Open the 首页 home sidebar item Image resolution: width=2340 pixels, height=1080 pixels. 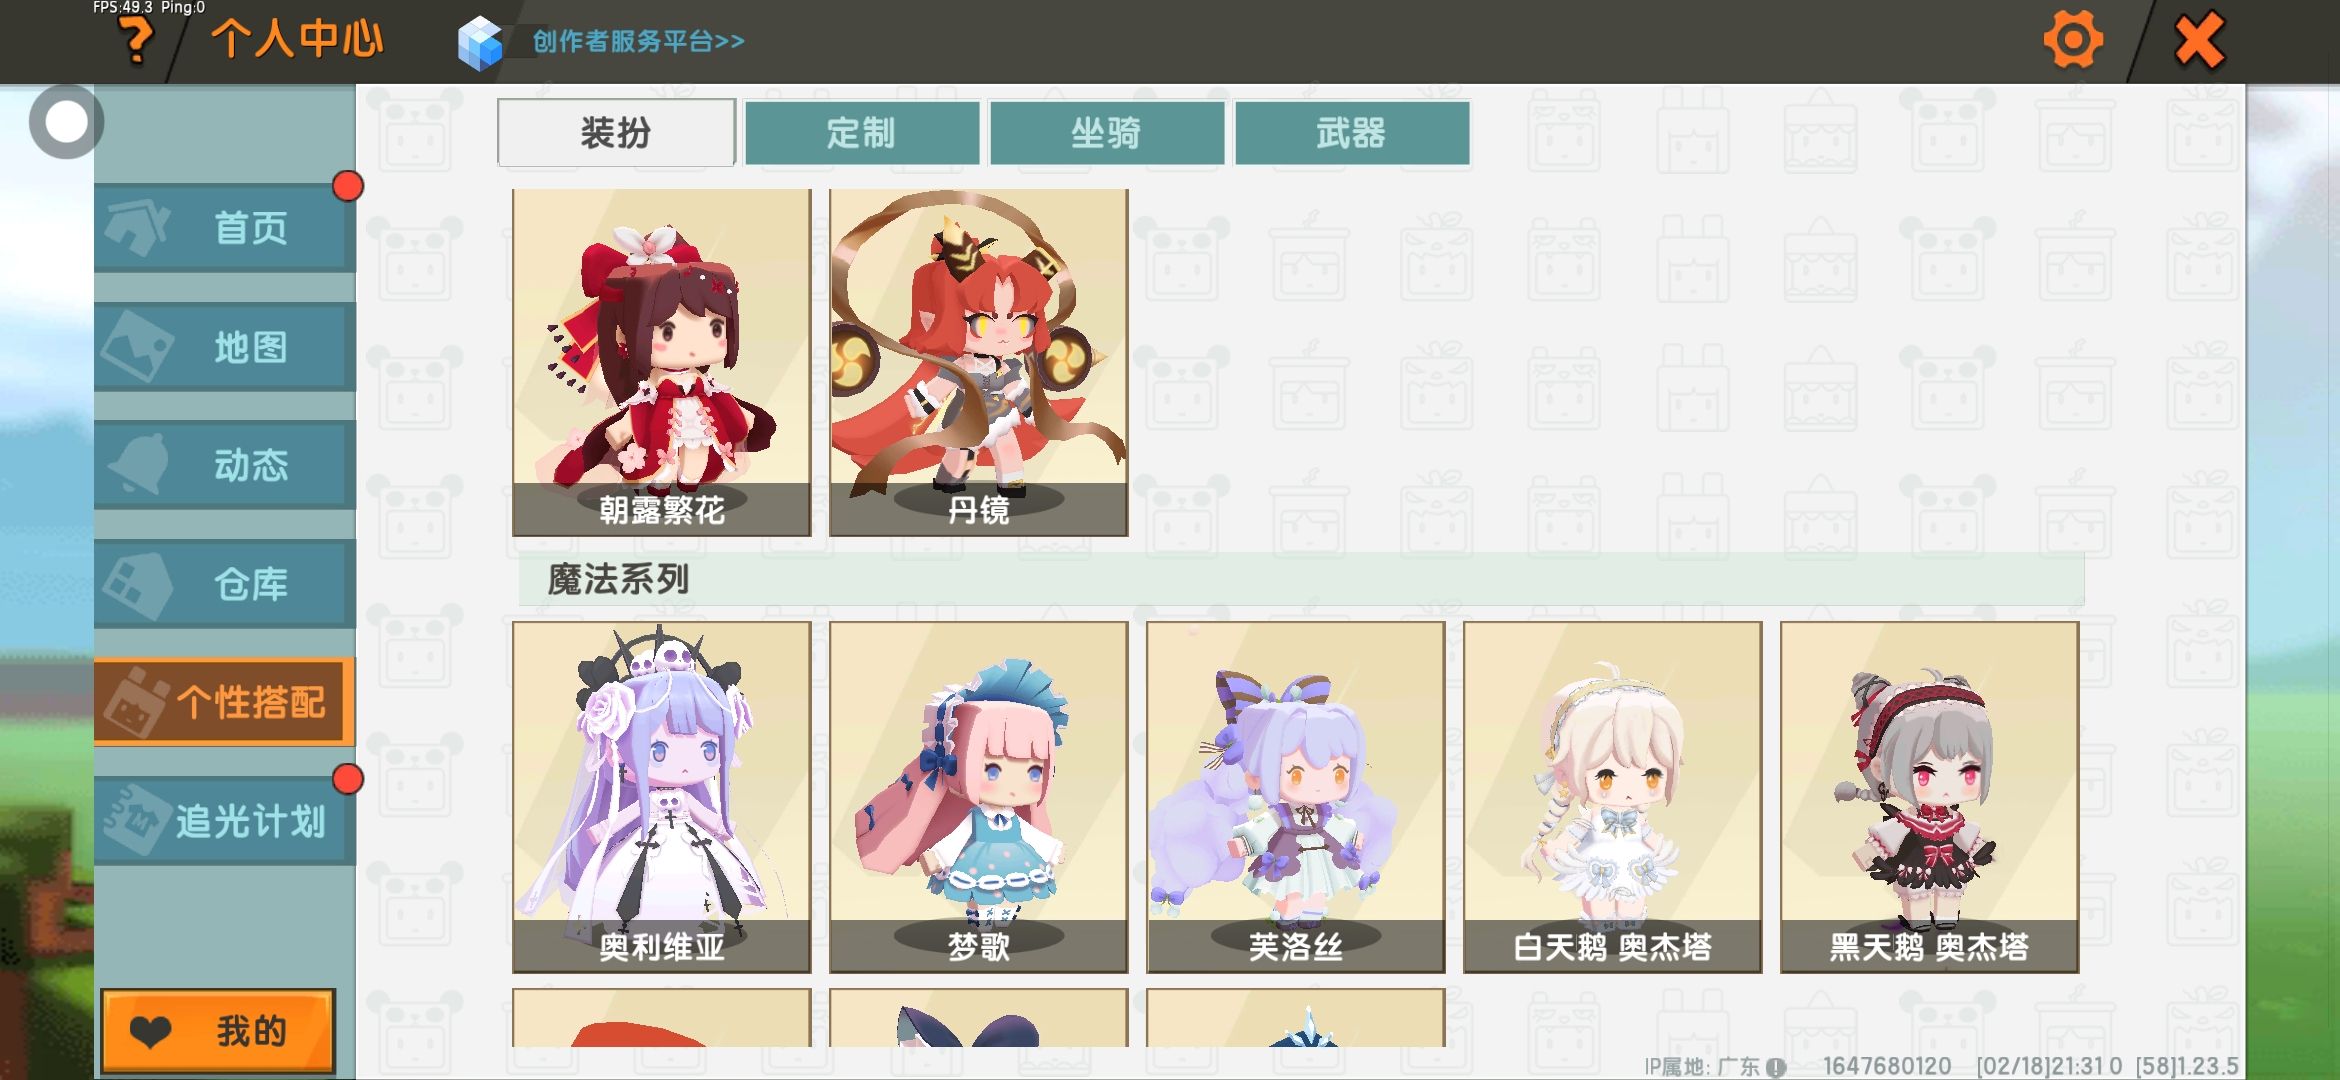225,228
